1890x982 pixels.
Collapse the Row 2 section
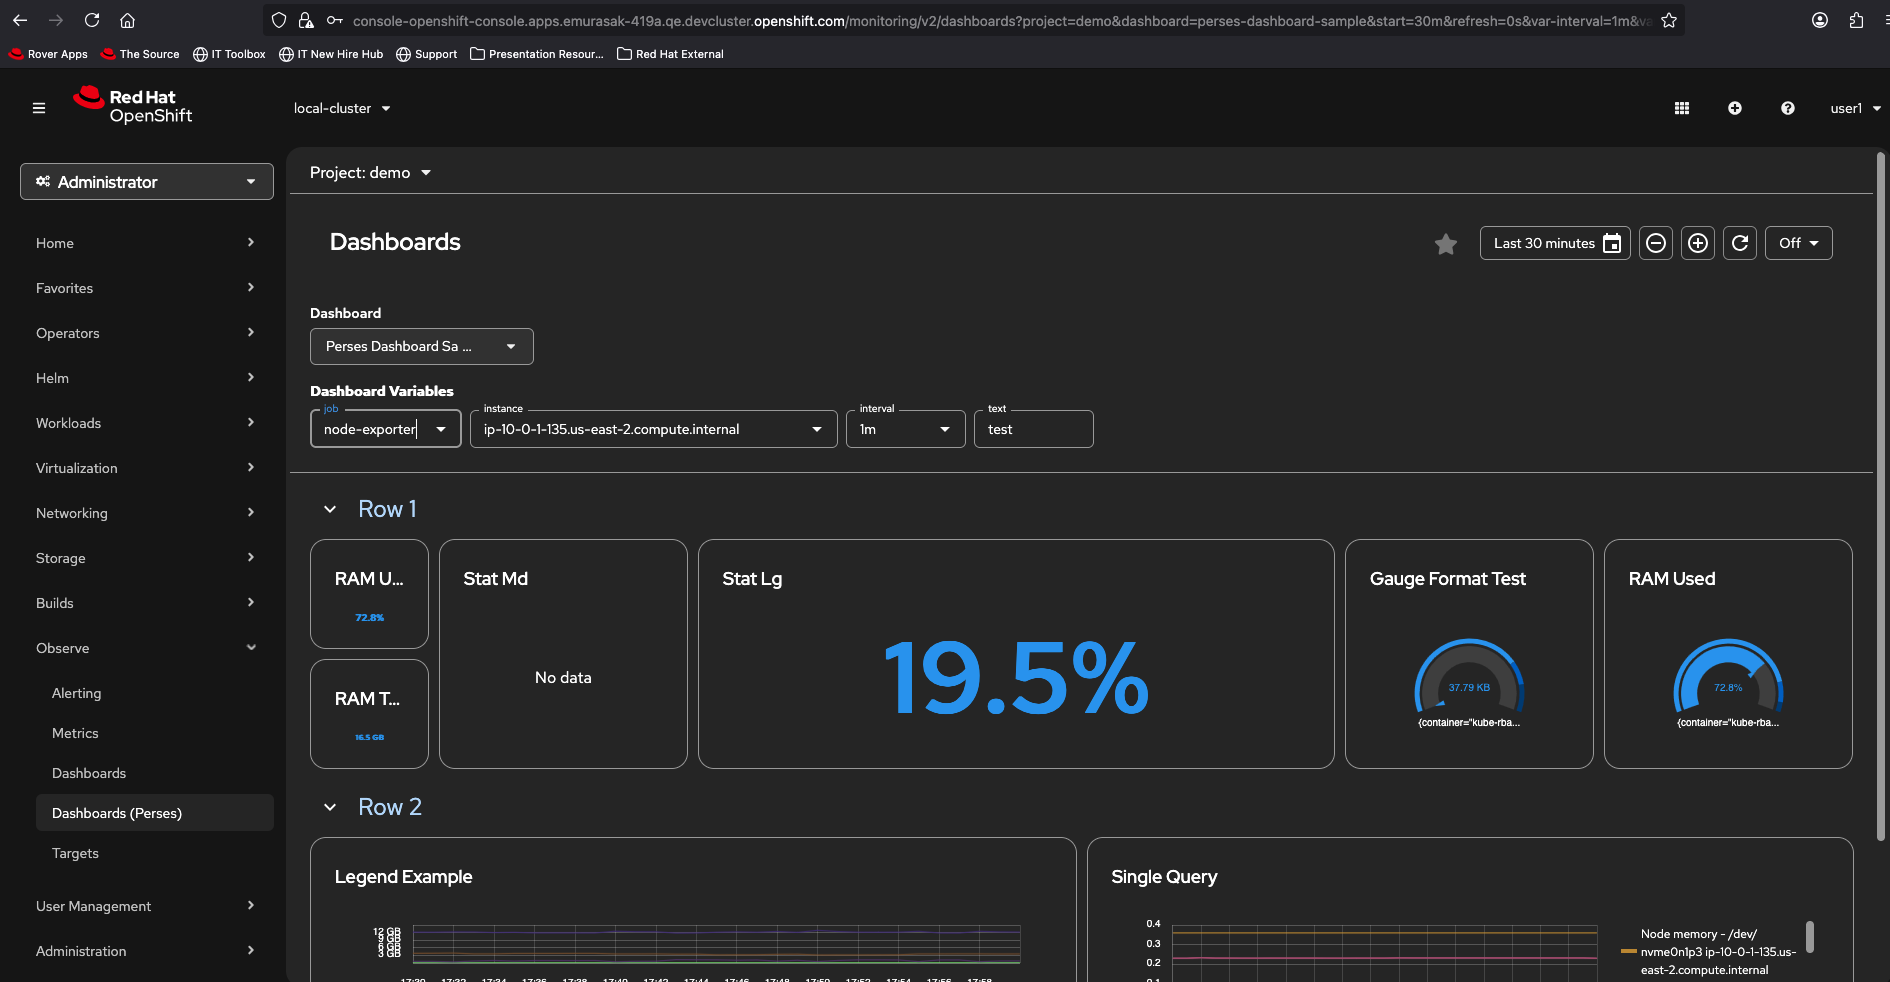[330, 807]
